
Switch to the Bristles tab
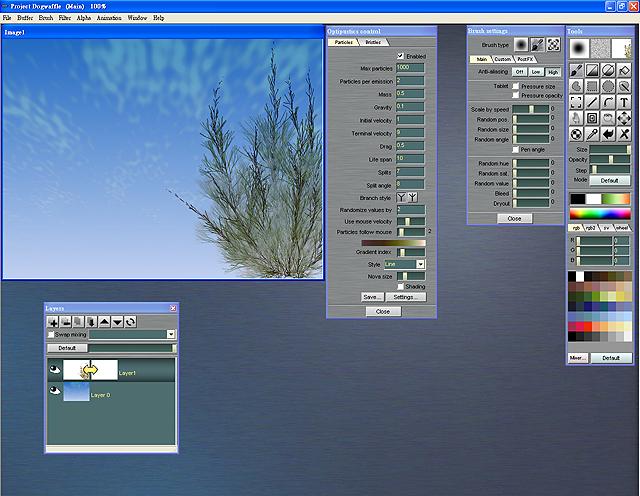[x=372, y=43]
